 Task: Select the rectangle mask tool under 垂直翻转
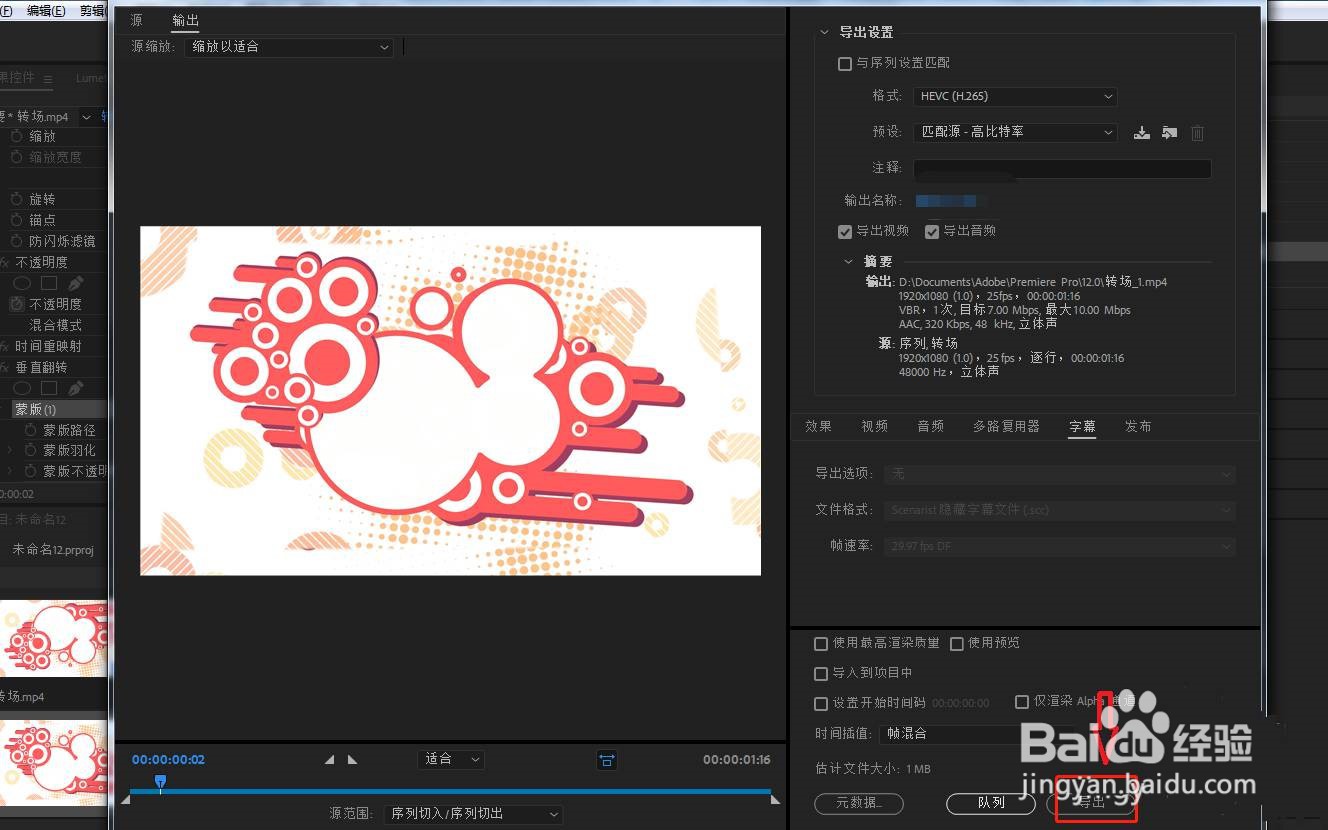[49, 388]
